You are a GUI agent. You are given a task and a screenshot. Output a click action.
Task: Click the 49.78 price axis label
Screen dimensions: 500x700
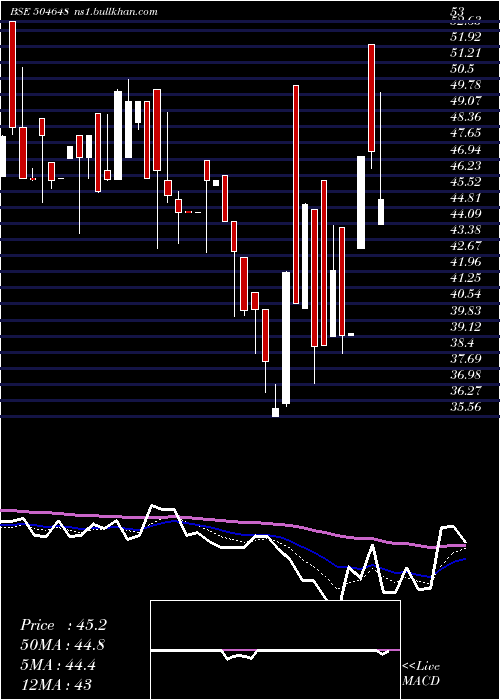(466, 85)
